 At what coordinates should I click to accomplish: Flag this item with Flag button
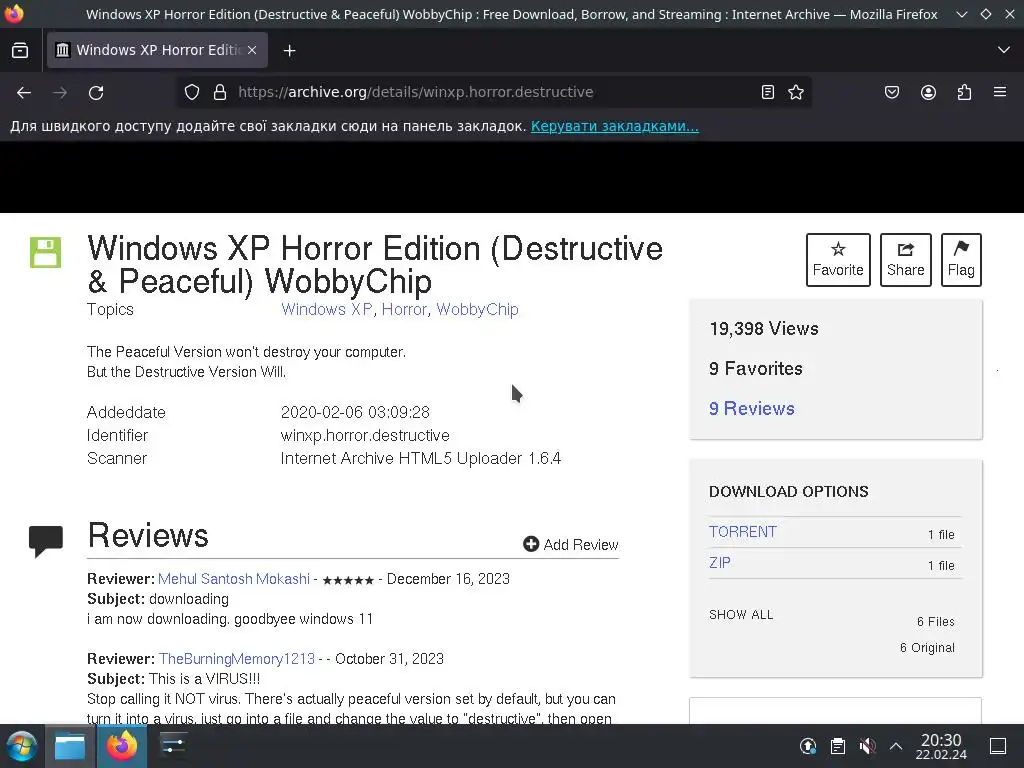[961, 260]
